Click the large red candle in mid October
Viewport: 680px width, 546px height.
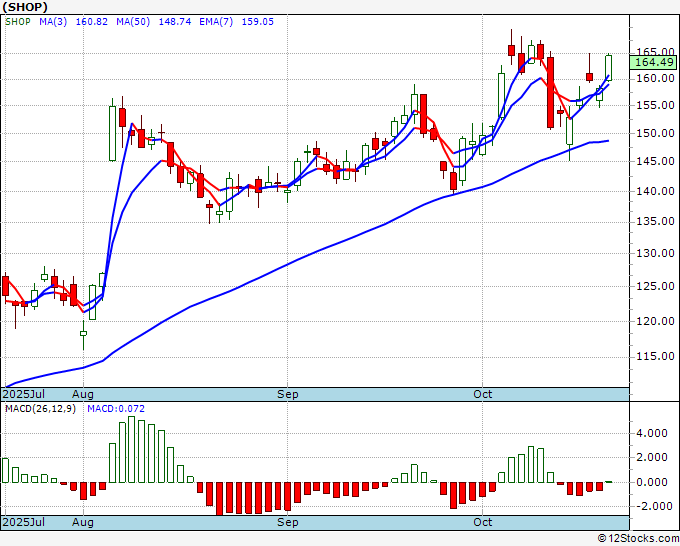[x=550, y=92]
